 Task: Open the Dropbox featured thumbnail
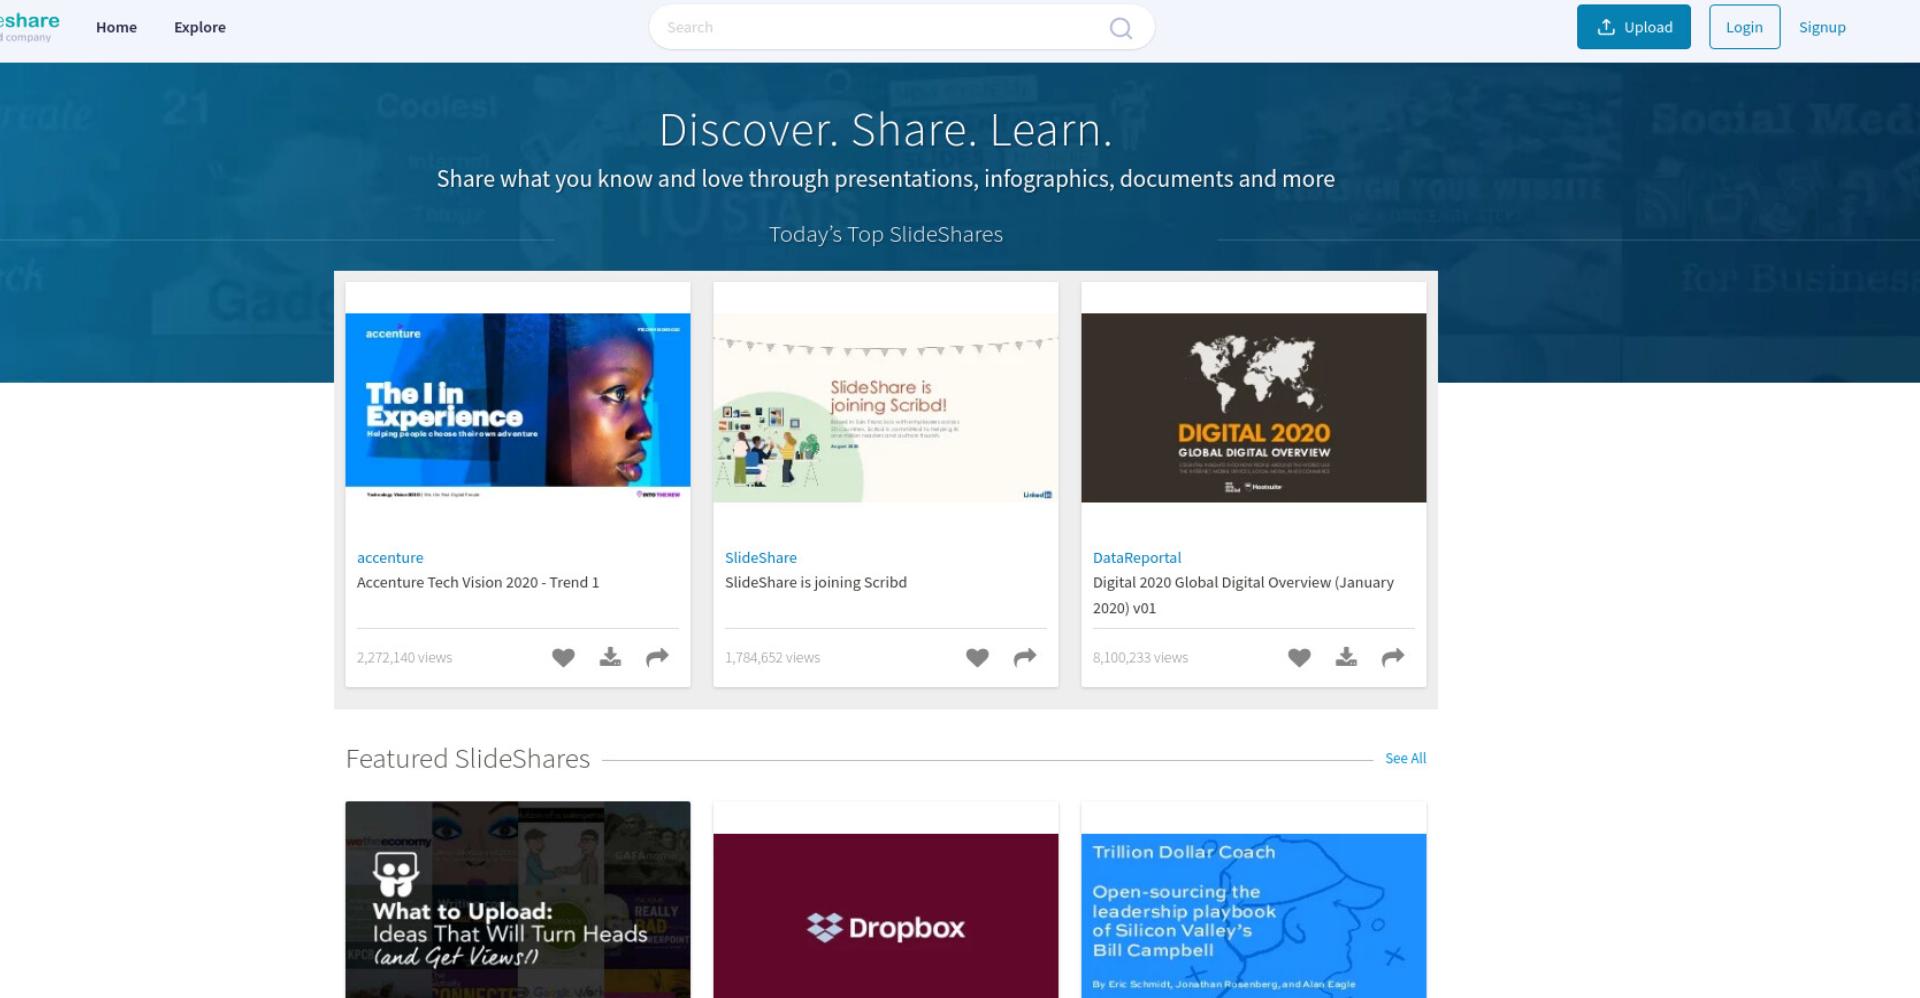pos(886,915)
